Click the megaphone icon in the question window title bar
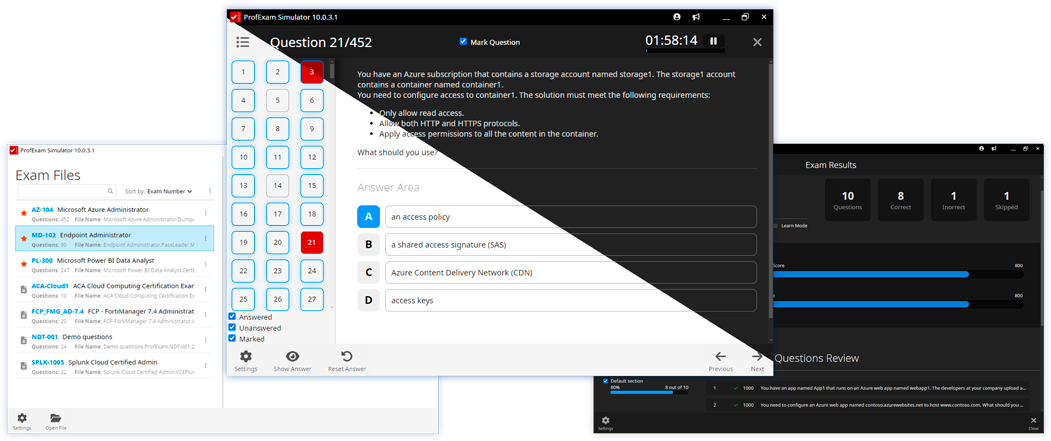This screenshot has height=441, width=1051. [x=696, y=17]
